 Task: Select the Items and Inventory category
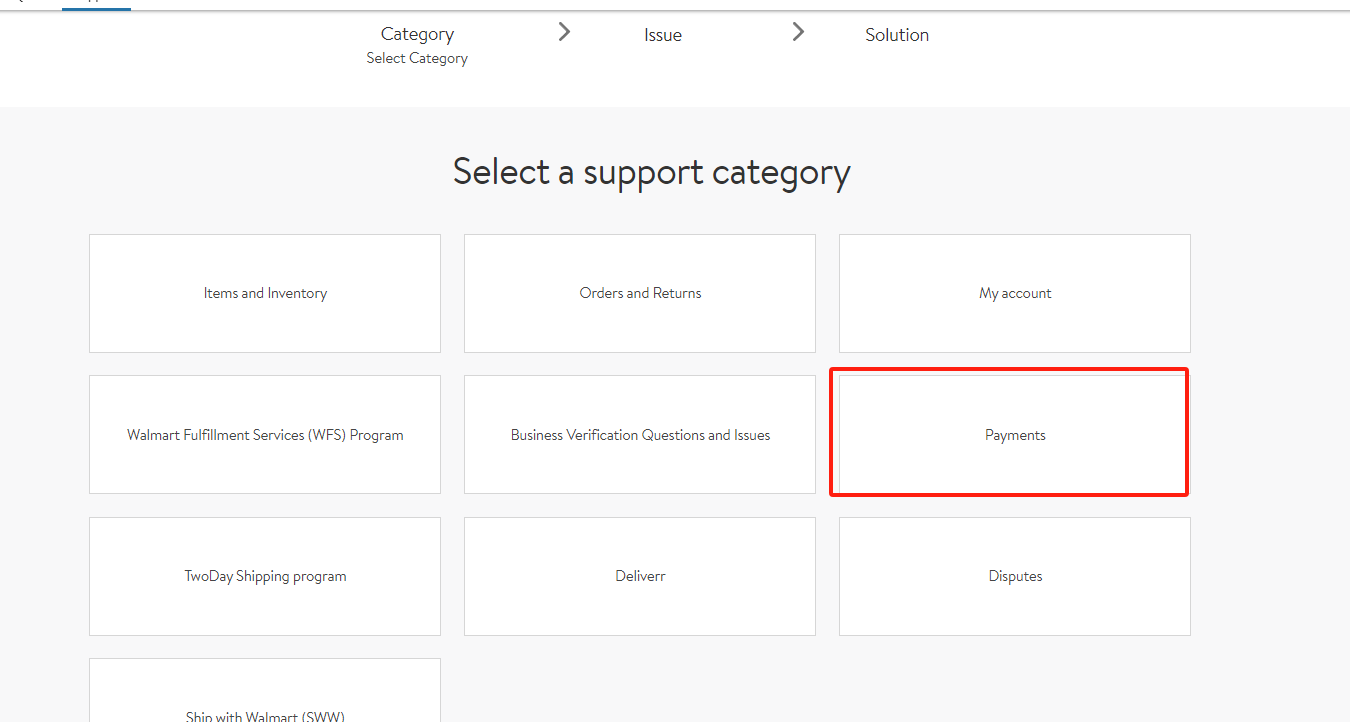(265, 293)
